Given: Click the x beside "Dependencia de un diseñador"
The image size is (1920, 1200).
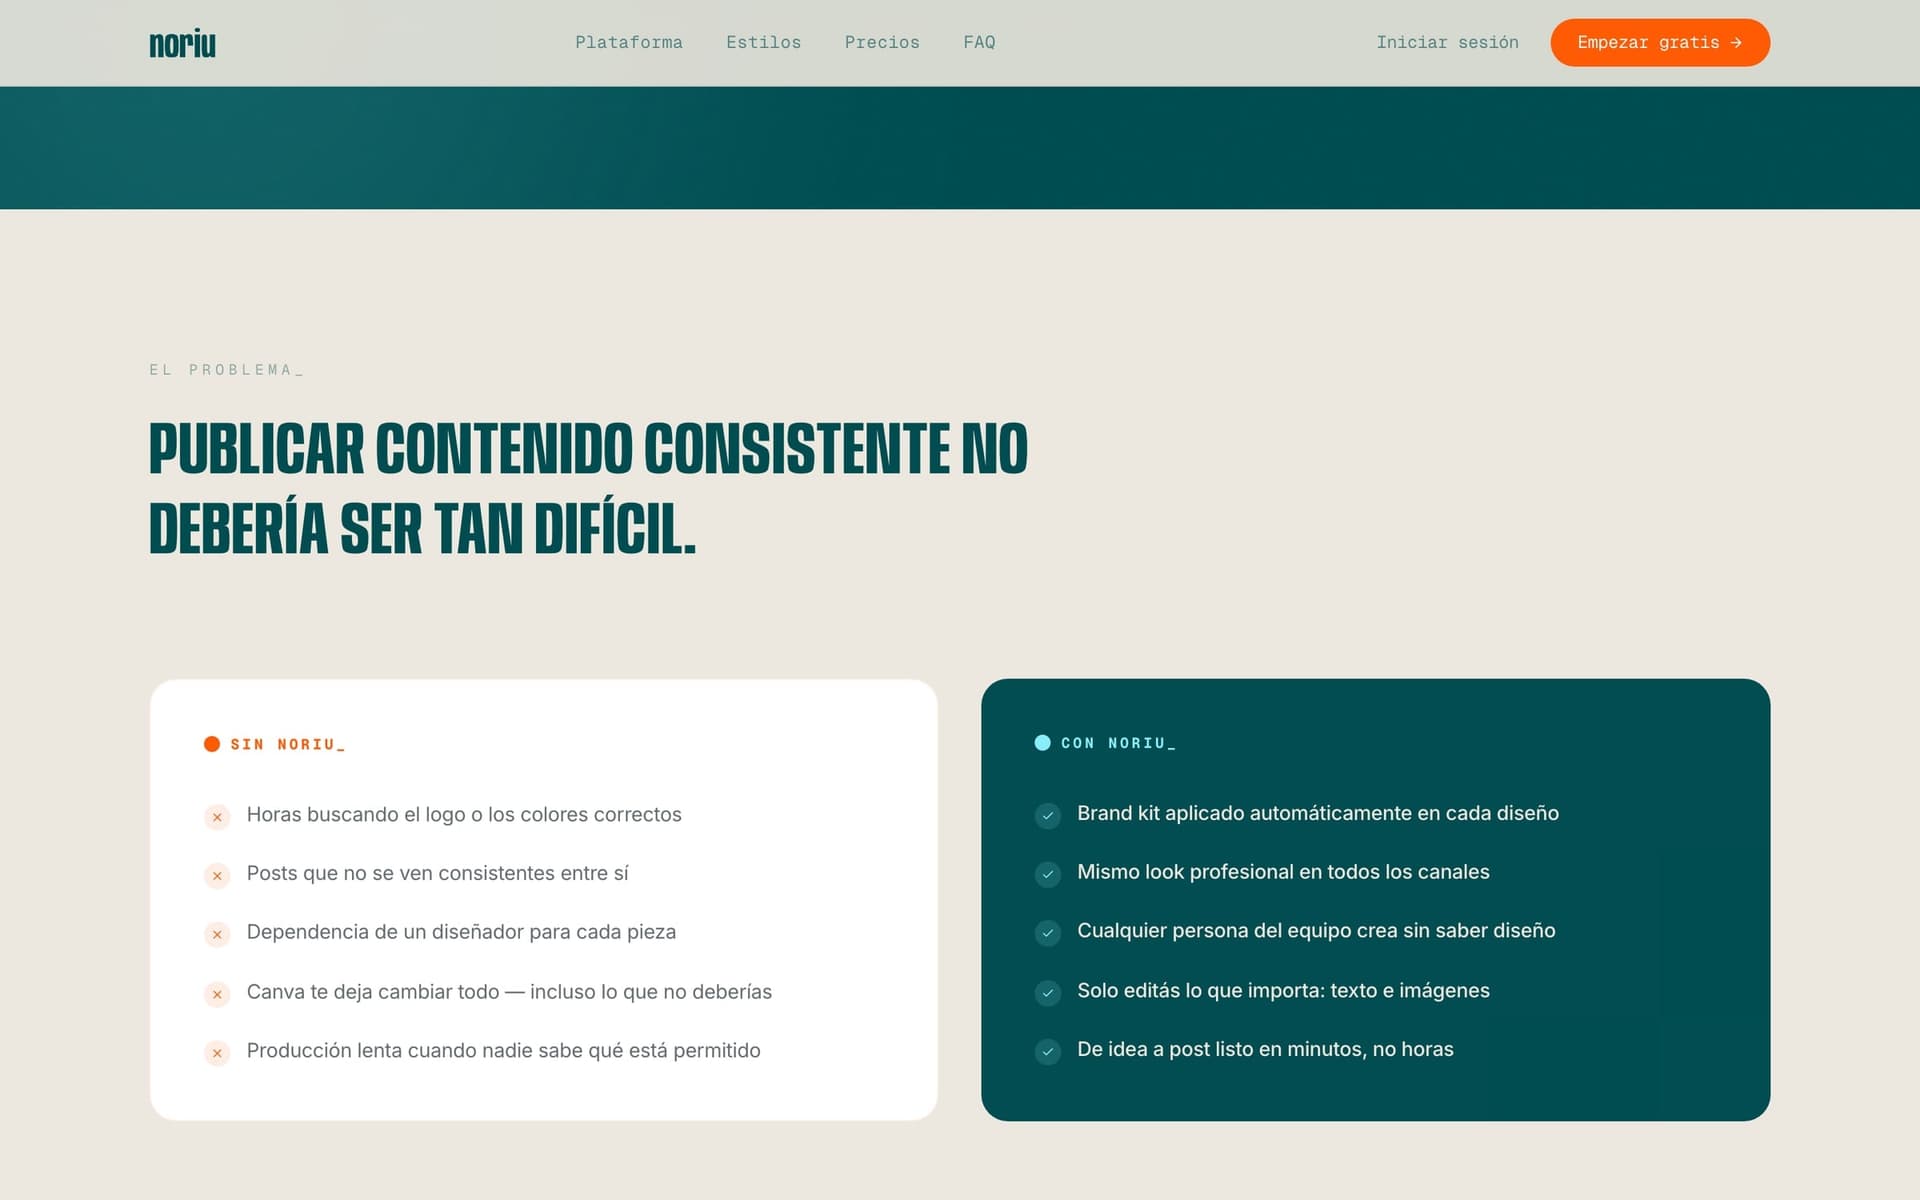Looking at the screenshot, I should point(217,935).
